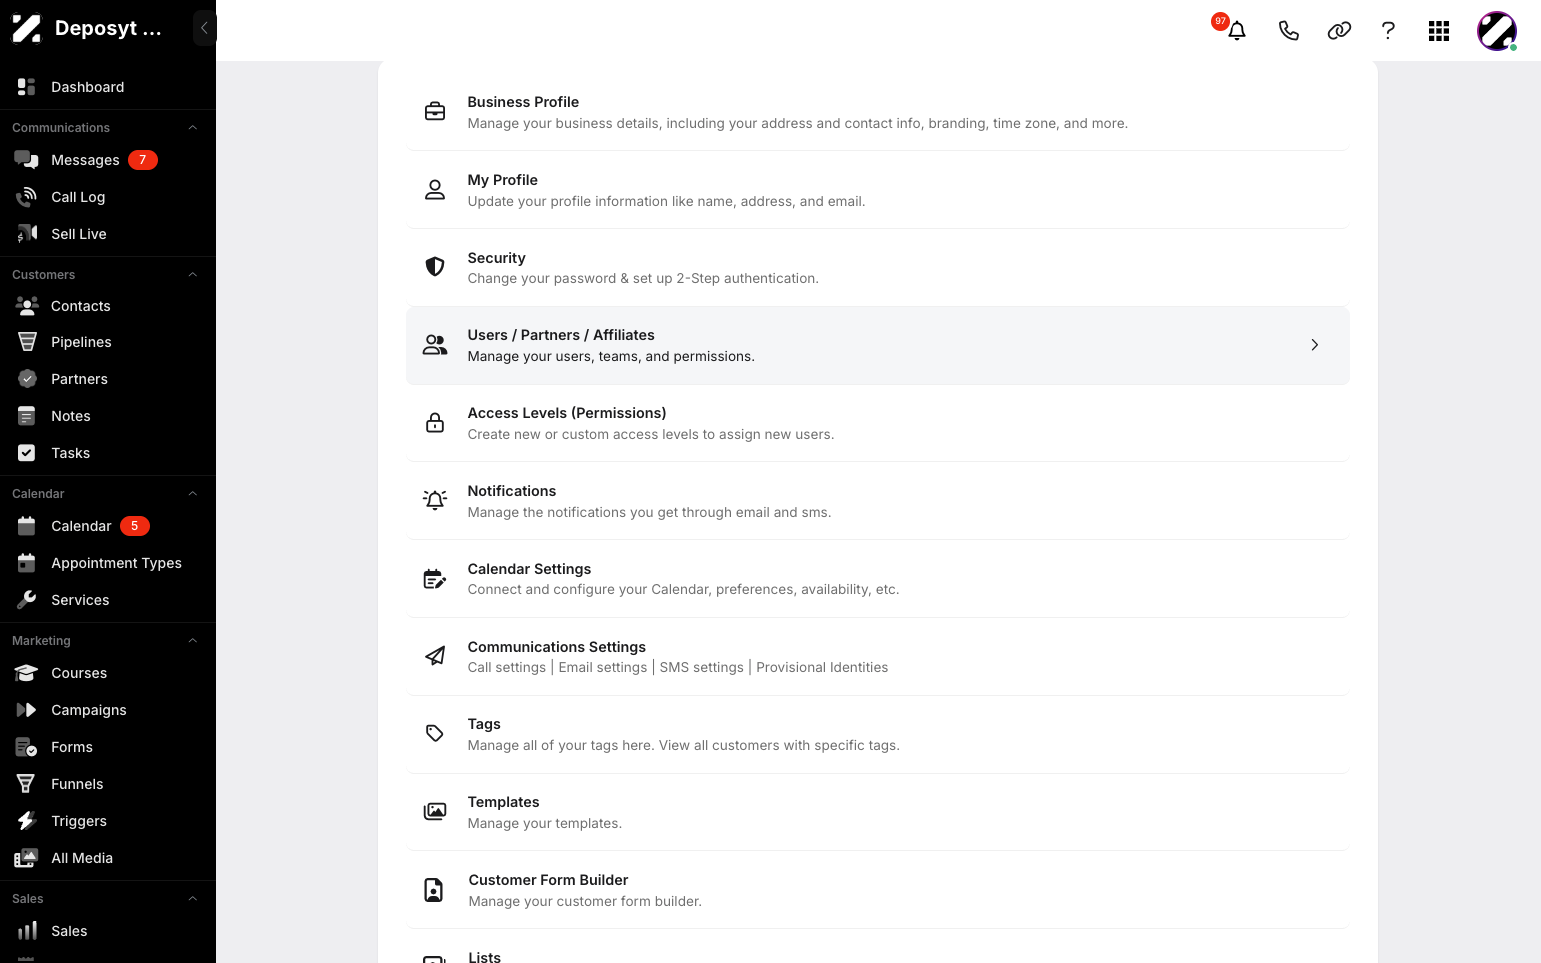The height and width of the screenshot is (963, 1541).
Task: Click the Provisional Identities link
Action: (822, 667)
